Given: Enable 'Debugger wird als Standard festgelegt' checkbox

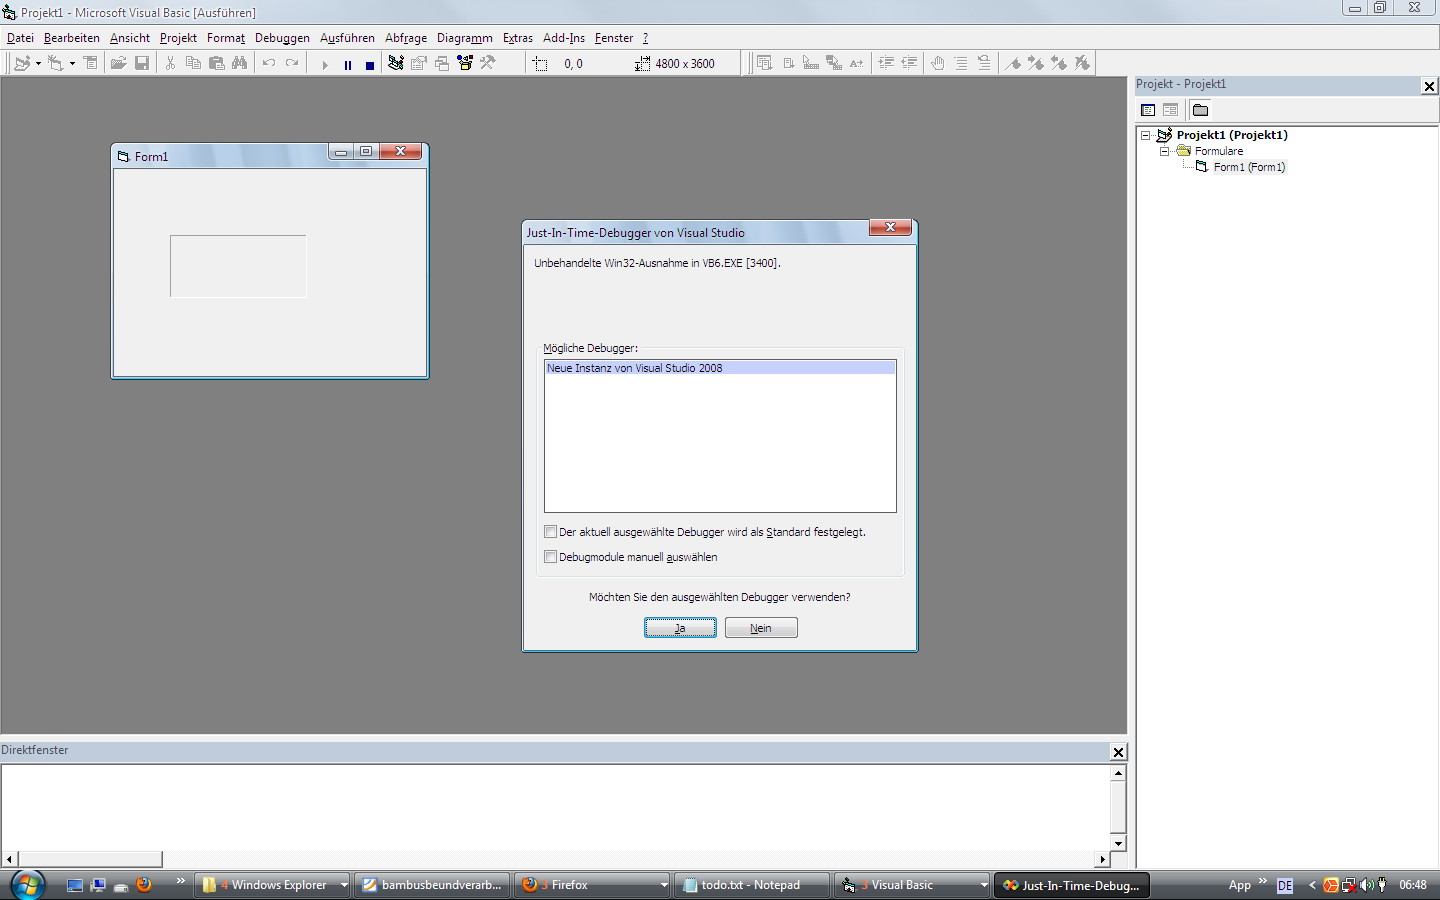Looking at the screenshot, I should pyautogui.click(x=550, y=532).
